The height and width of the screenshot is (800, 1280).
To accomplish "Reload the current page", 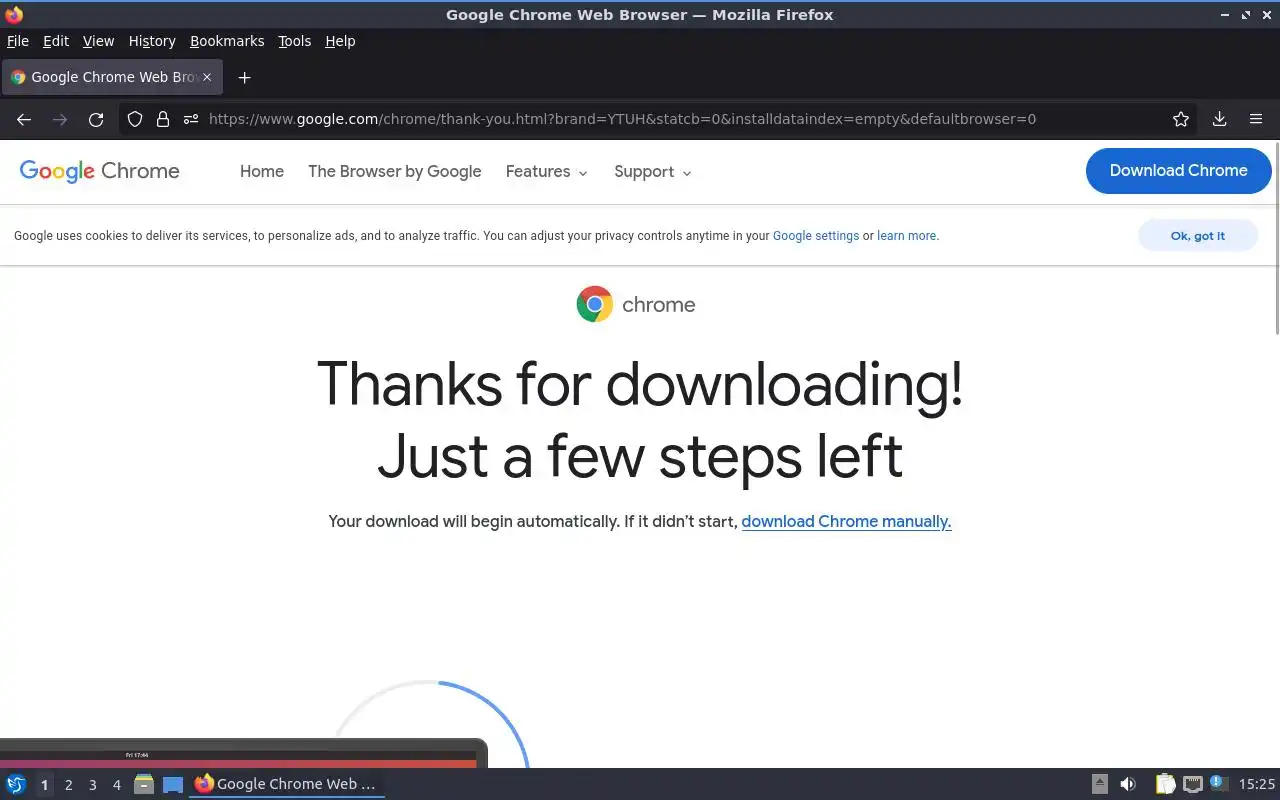I will point(96,119).
